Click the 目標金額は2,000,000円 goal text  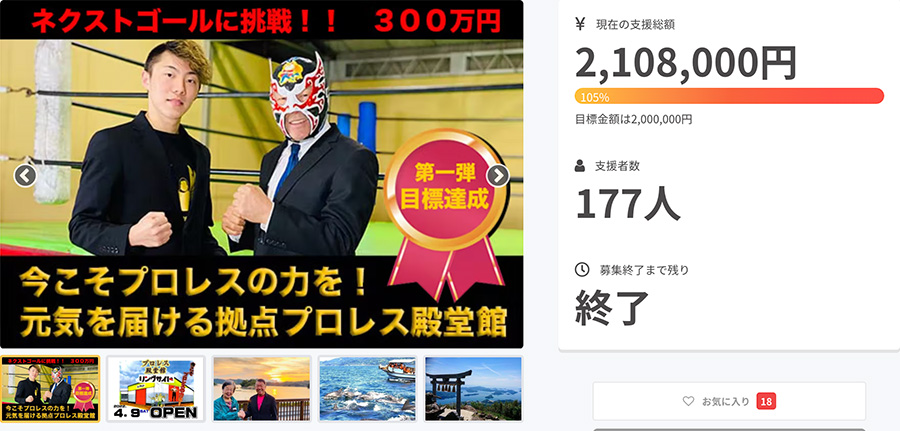[633, 119]
